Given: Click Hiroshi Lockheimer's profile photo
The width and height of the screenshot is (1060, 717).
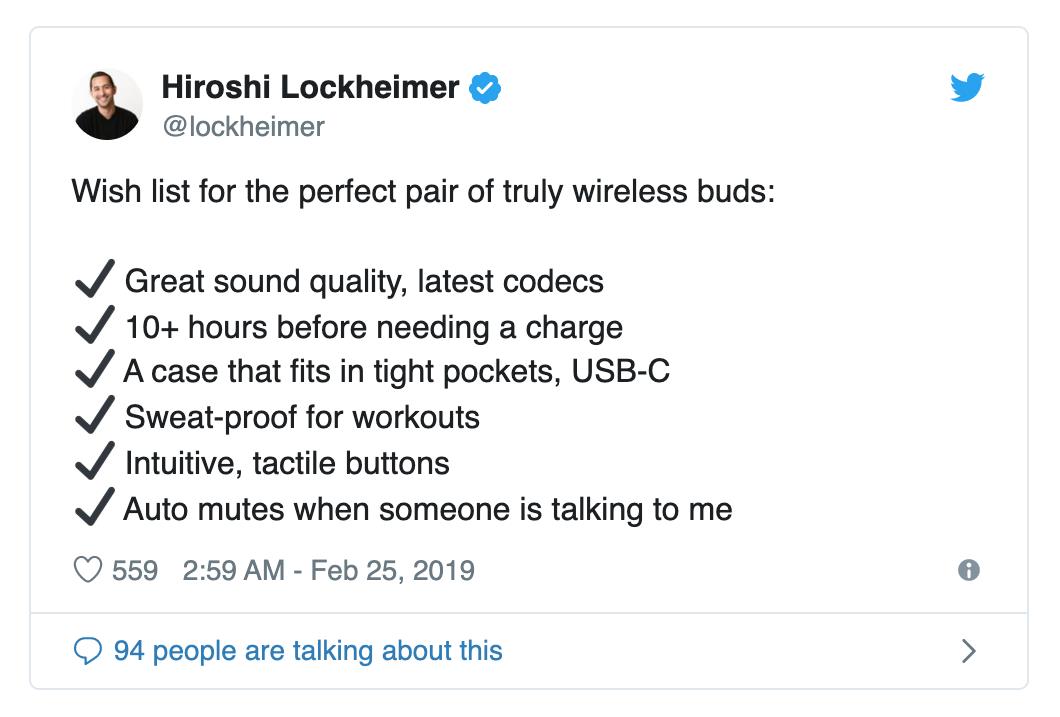Looking at the screenshot, I should (x=108, y=104).
